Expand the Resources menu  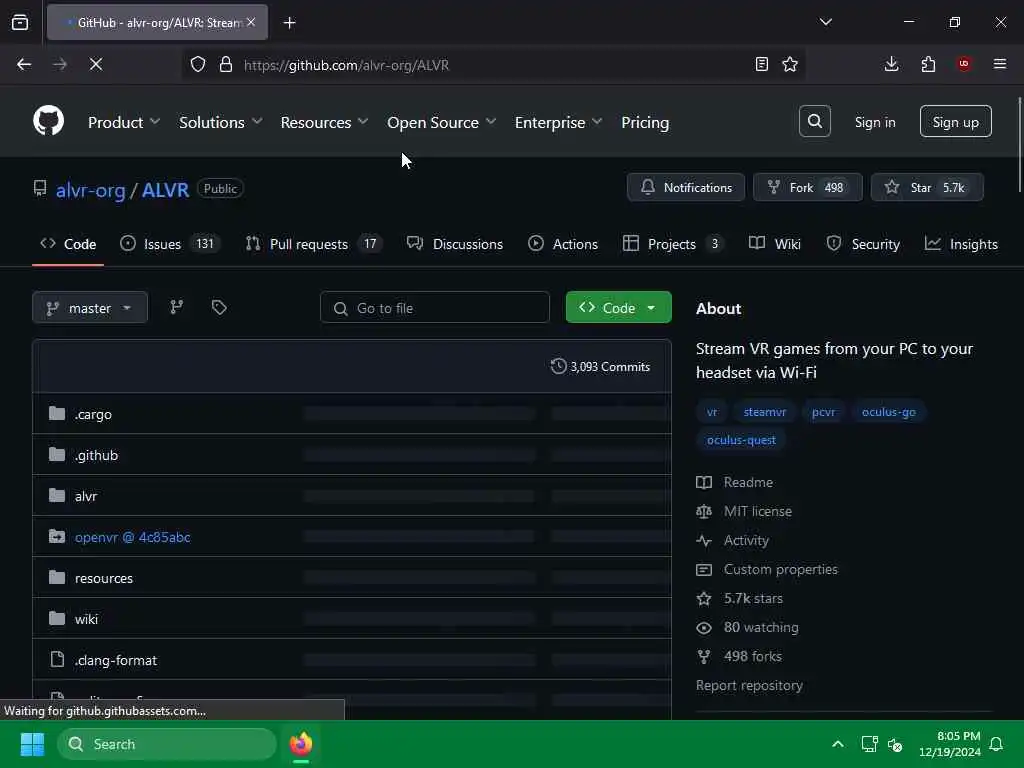tap(324, 122)
